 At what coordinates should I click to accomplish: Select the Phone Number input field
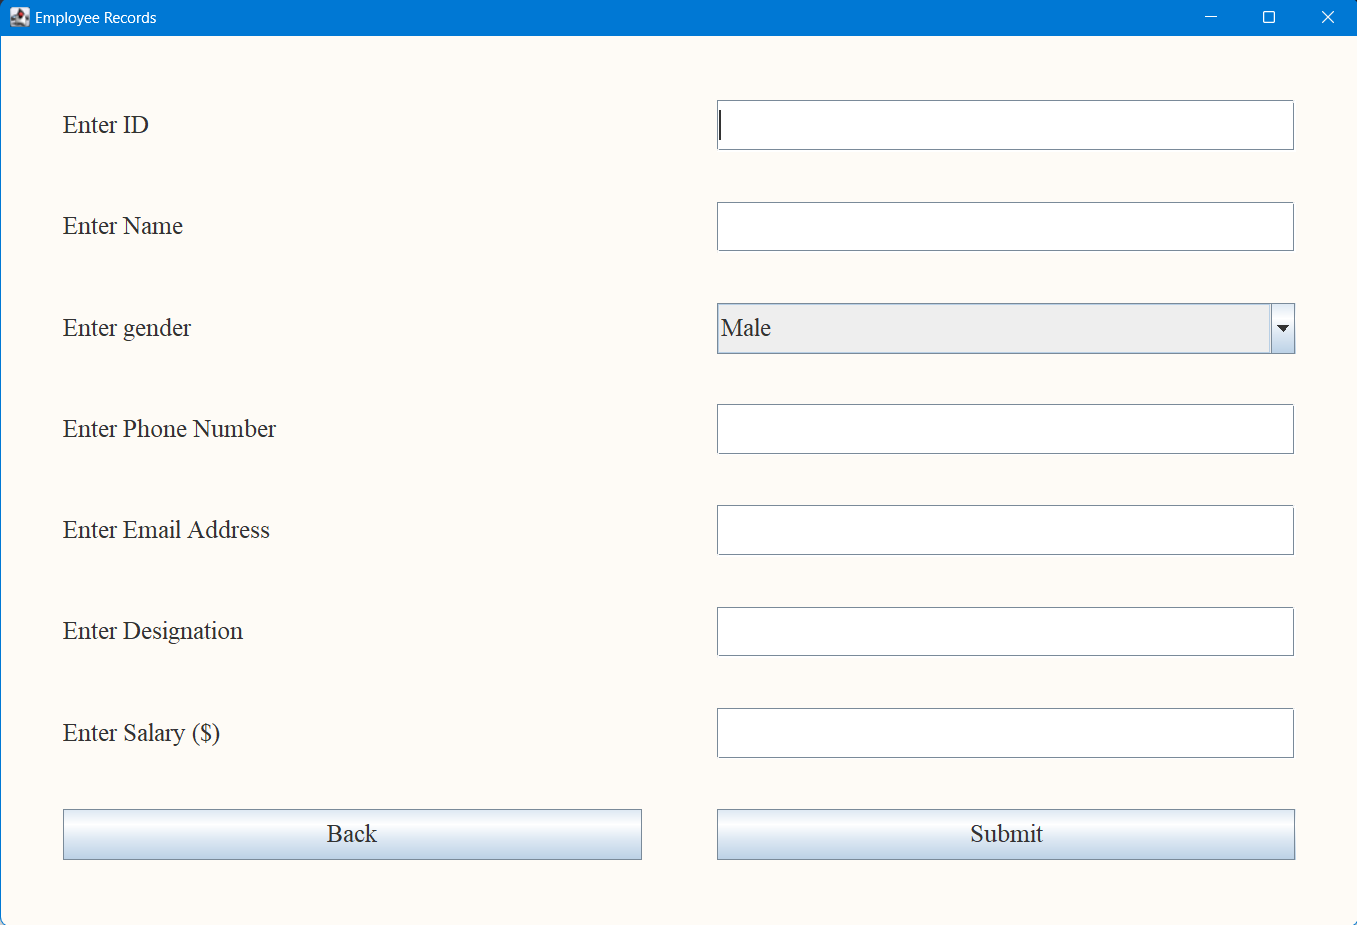tap(1005, 429)
